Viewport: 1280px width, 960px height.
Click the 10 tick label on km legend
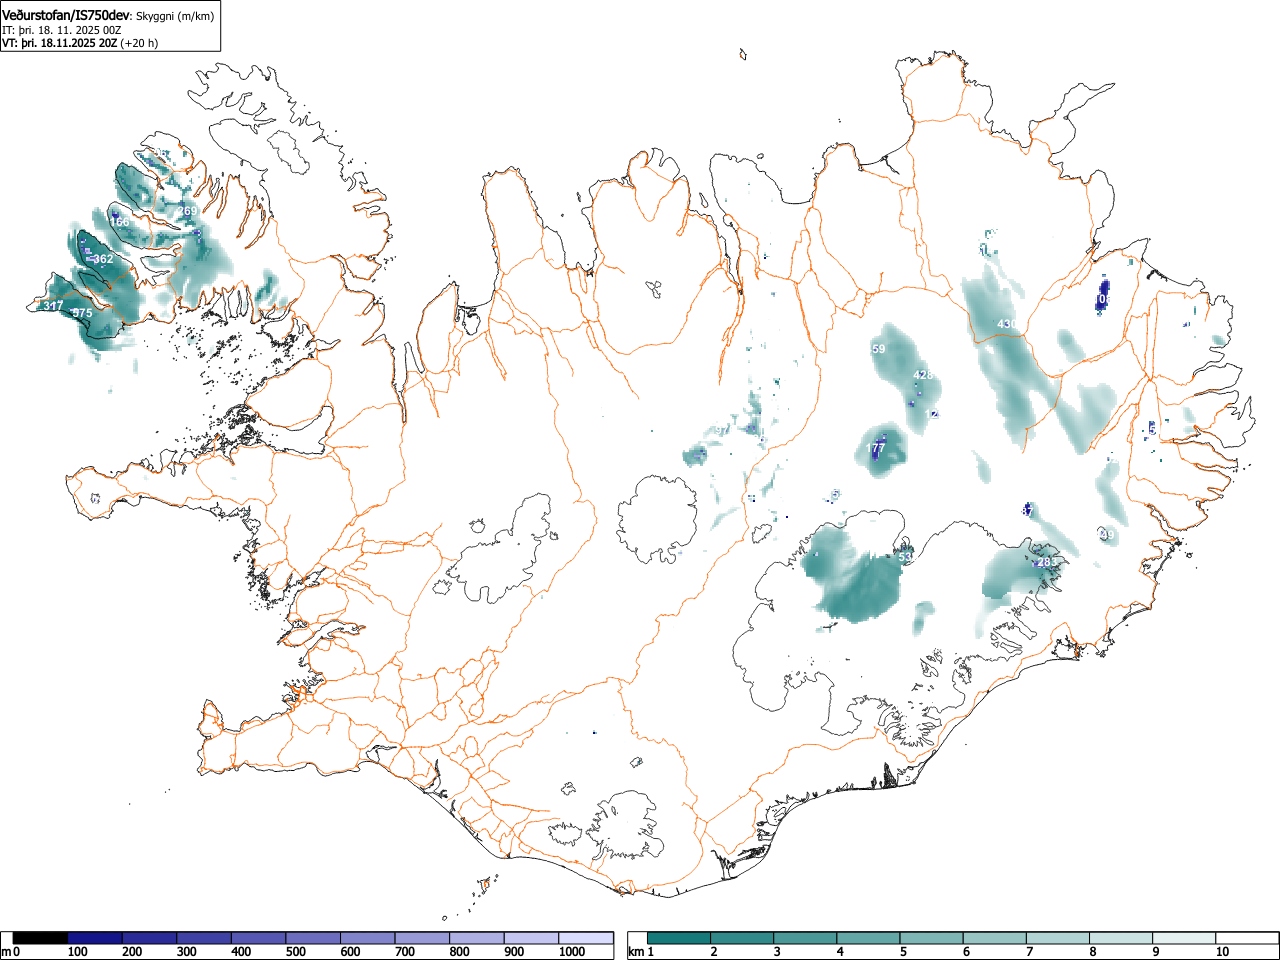coord(1221,952)
